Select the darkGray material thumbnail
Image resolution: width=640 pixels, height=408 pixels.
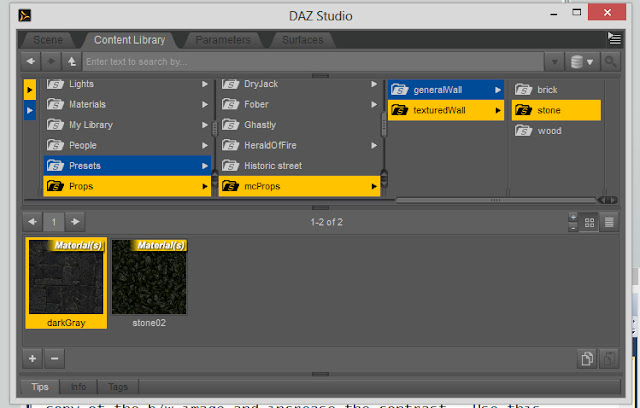[66, 283]
